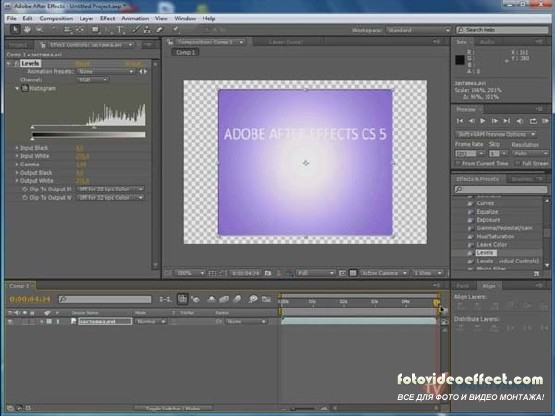Enable the Full Screen checkbox
This screenshot has width=555, height=416.
click(x=517, y=163)
